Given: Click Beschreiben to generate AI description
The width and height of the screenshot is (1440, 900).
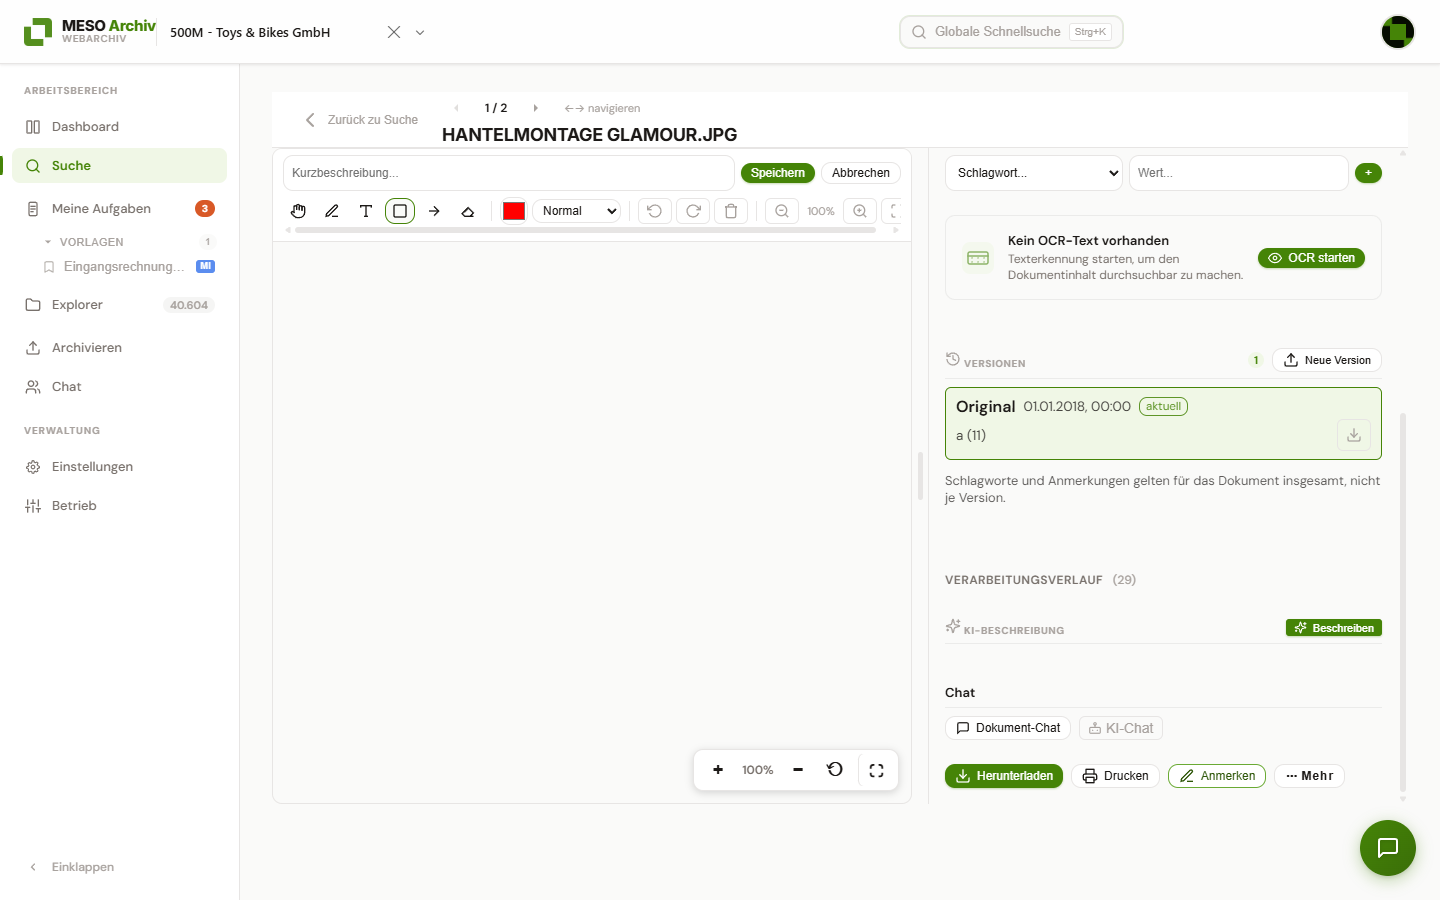Looking at the screenshot, I should (x=1334, y=628).
